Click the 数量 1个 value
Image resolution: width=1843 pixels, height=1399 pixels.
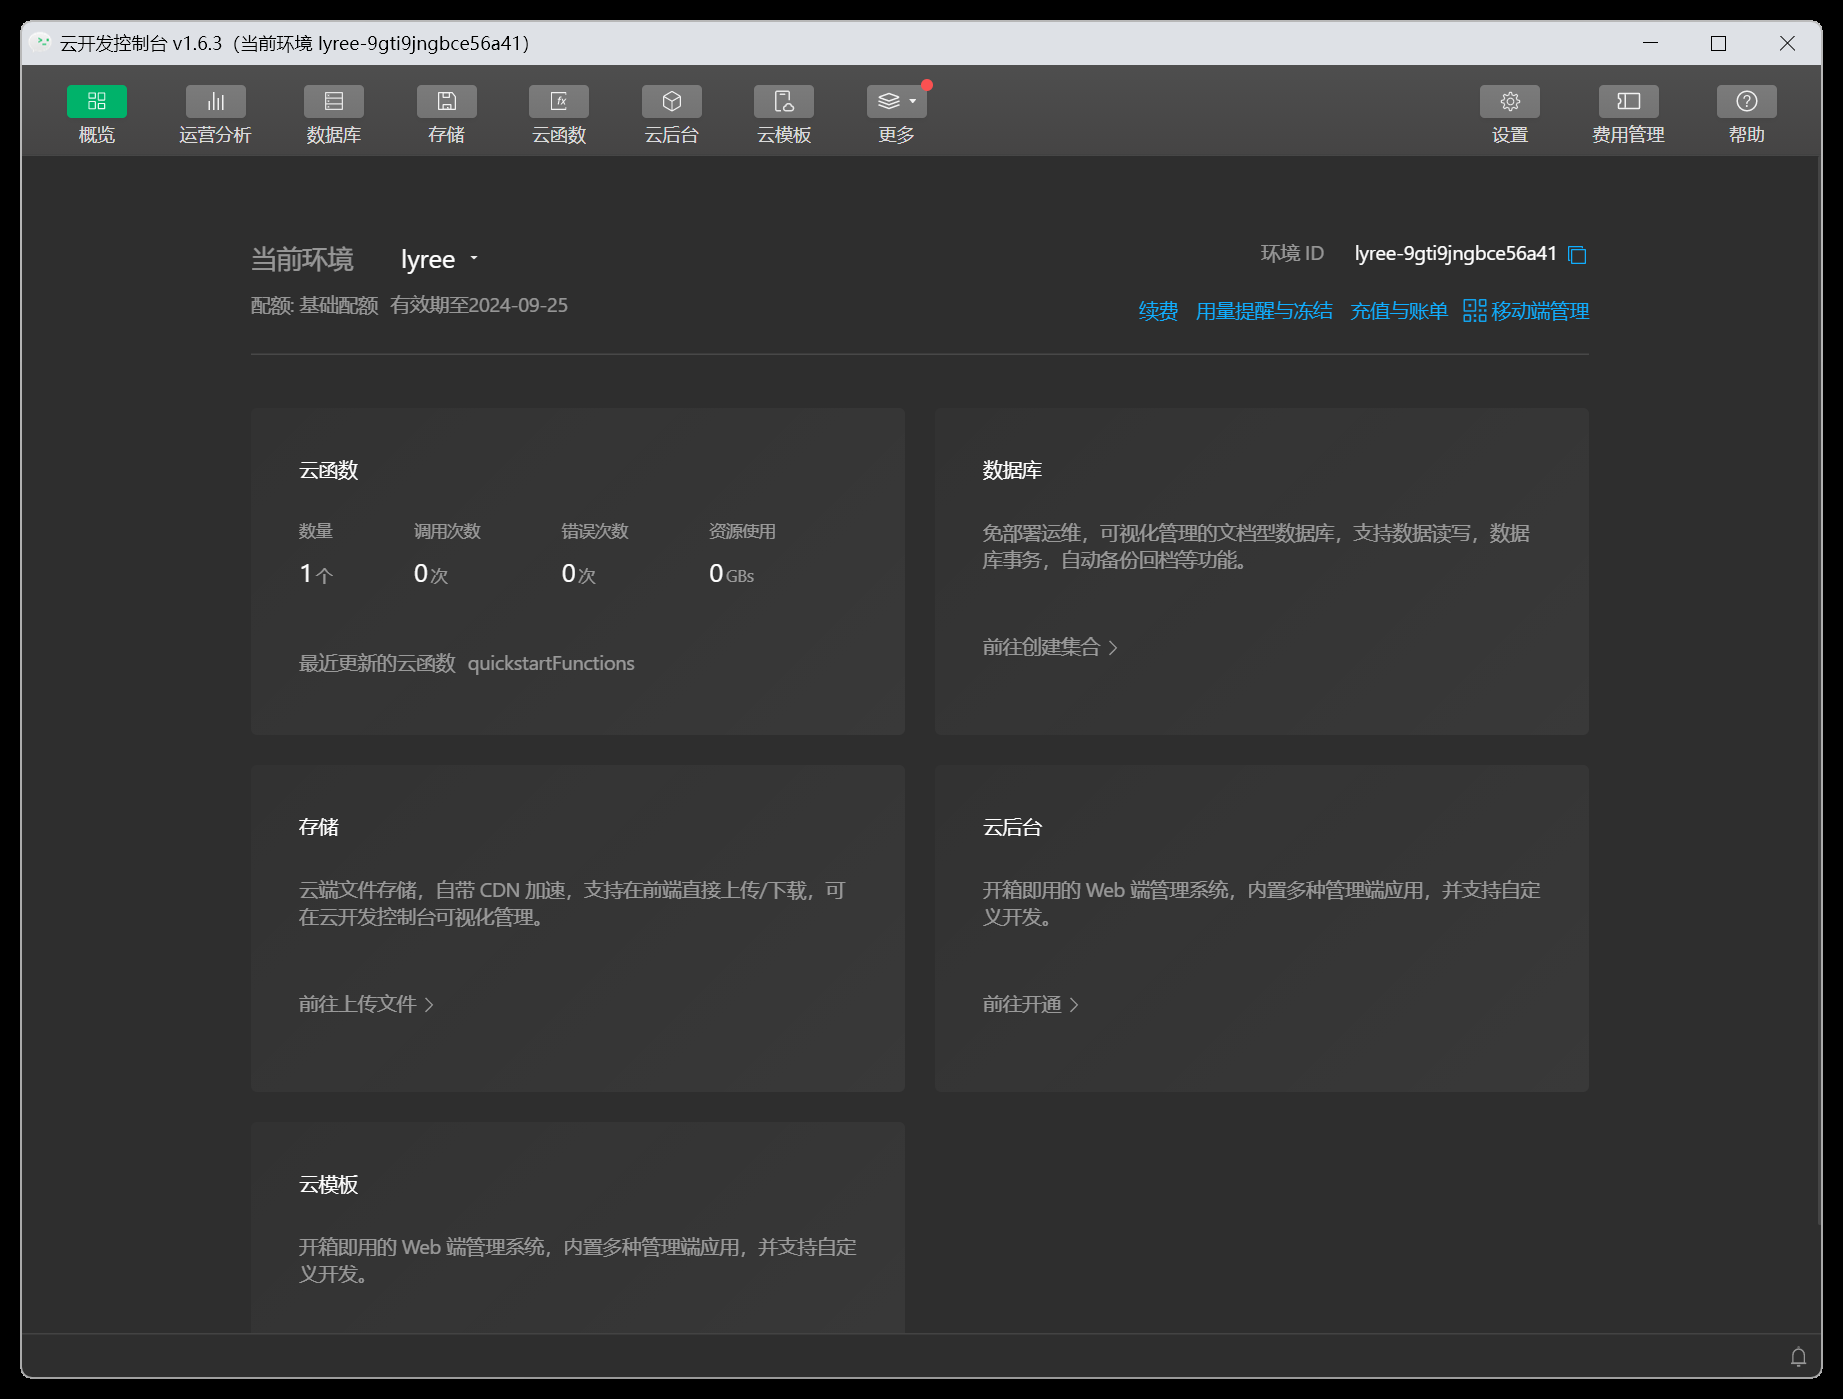tap(315, 573)
